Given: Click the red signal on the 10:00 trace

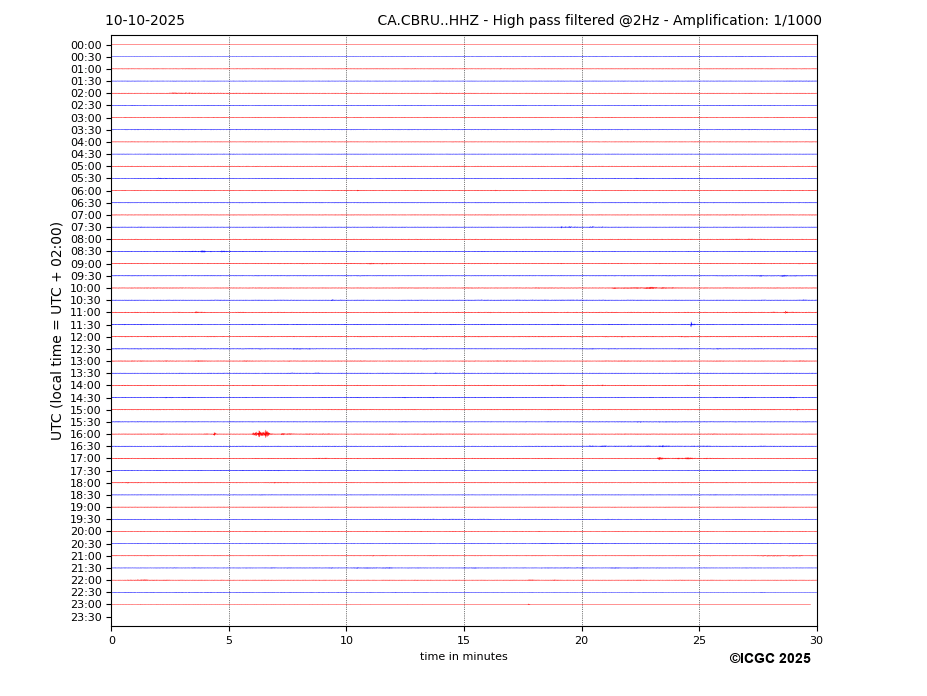Looking at the screenshot, I should pyautogui.click(x=648, y=288).
